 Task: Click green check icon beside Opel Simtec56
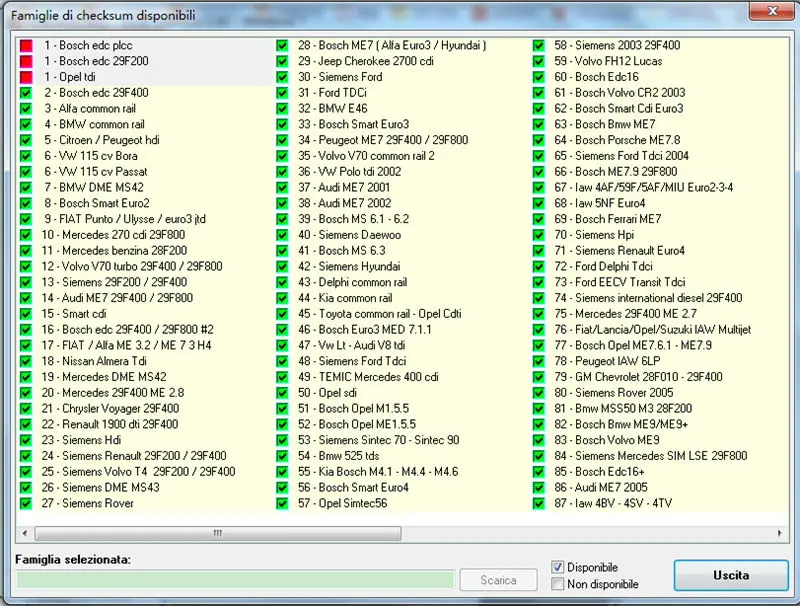pyautogui.click(x=282, y=503)
